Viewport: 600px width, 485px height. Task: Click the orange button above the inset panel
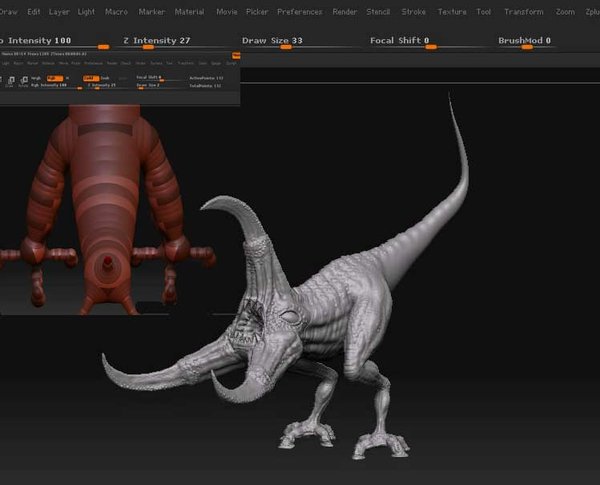pos(236,56)
